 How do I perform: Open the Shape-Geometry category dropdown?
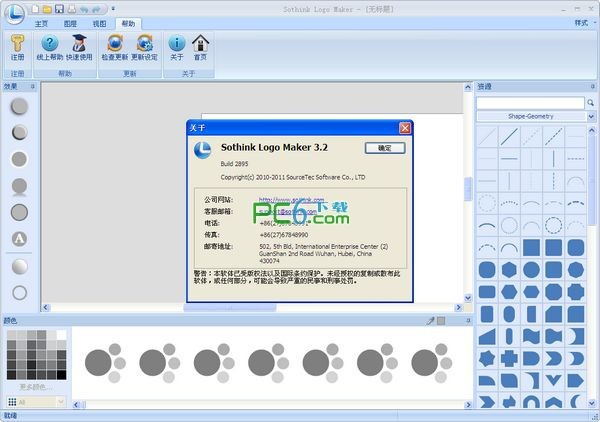(x=591, y=116)
